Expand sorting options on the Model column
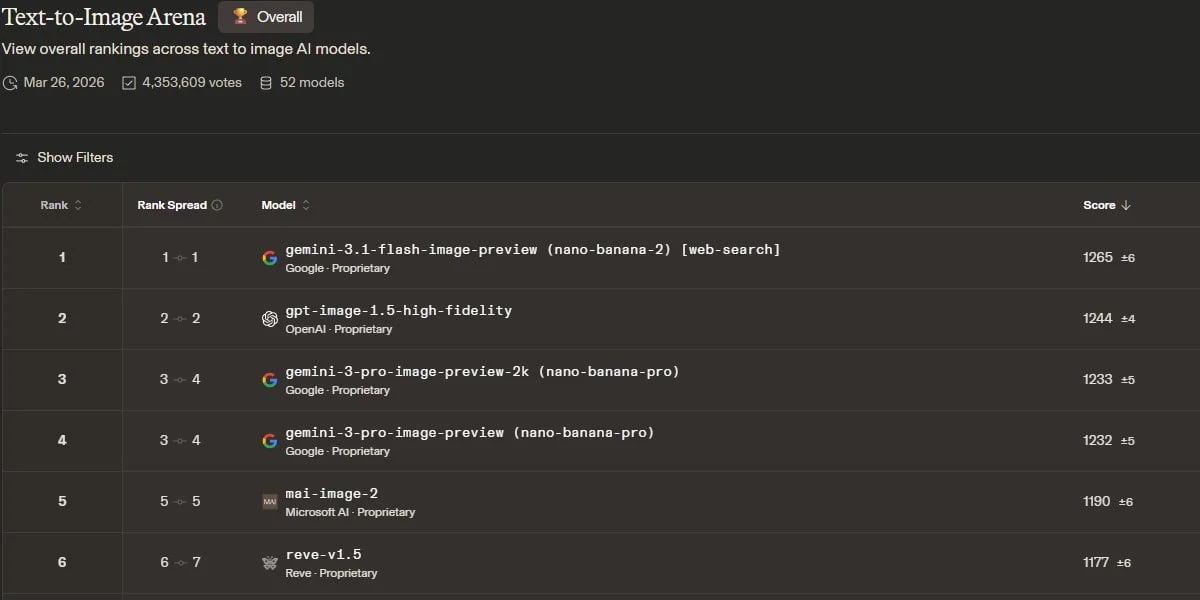This screenshot has width=1200, height=600. click(305, 204)
